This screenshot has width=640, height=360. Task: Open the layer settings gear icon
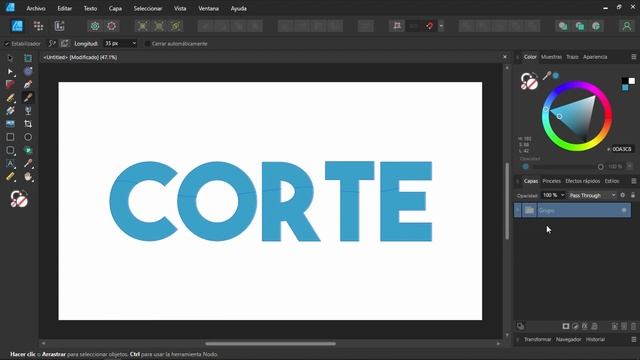(x=622, y=196)
